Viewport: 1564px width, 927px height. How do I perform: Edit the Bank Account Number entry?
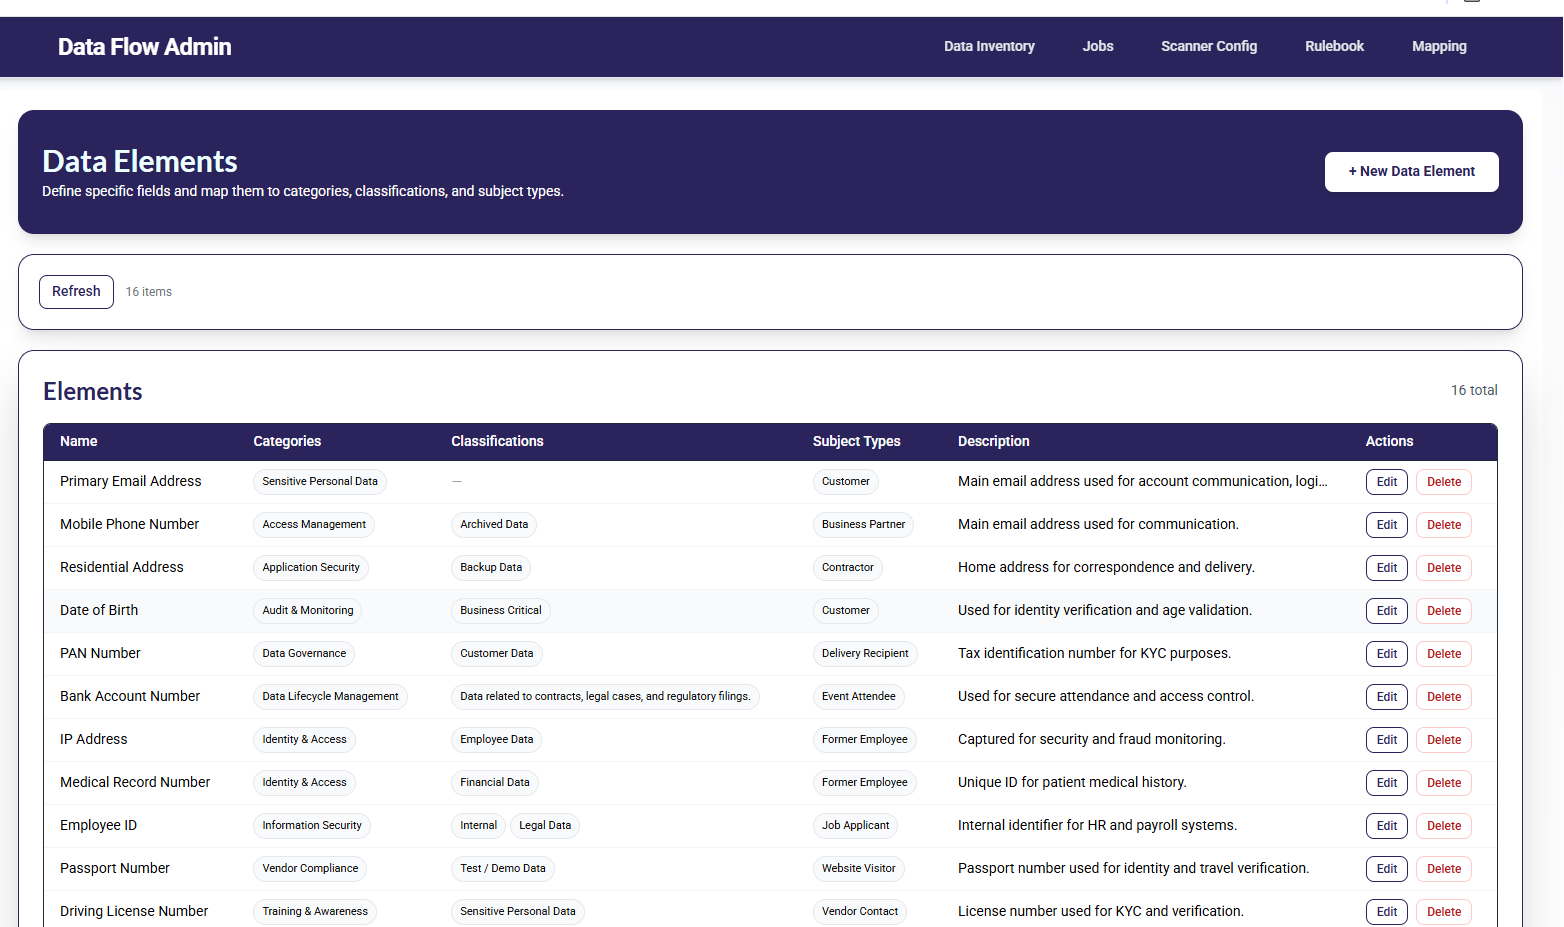click(1386, 697)
